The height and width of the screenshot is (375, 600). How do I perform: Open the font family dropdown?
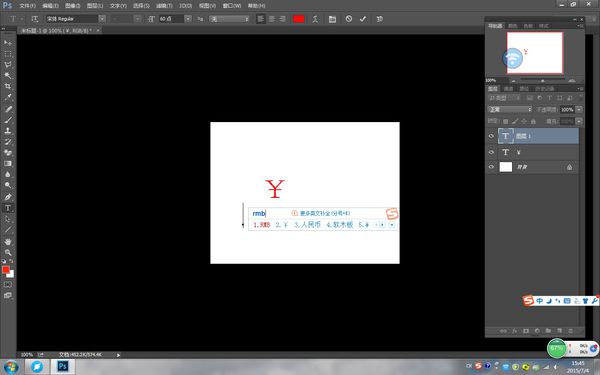click(102, 19)
